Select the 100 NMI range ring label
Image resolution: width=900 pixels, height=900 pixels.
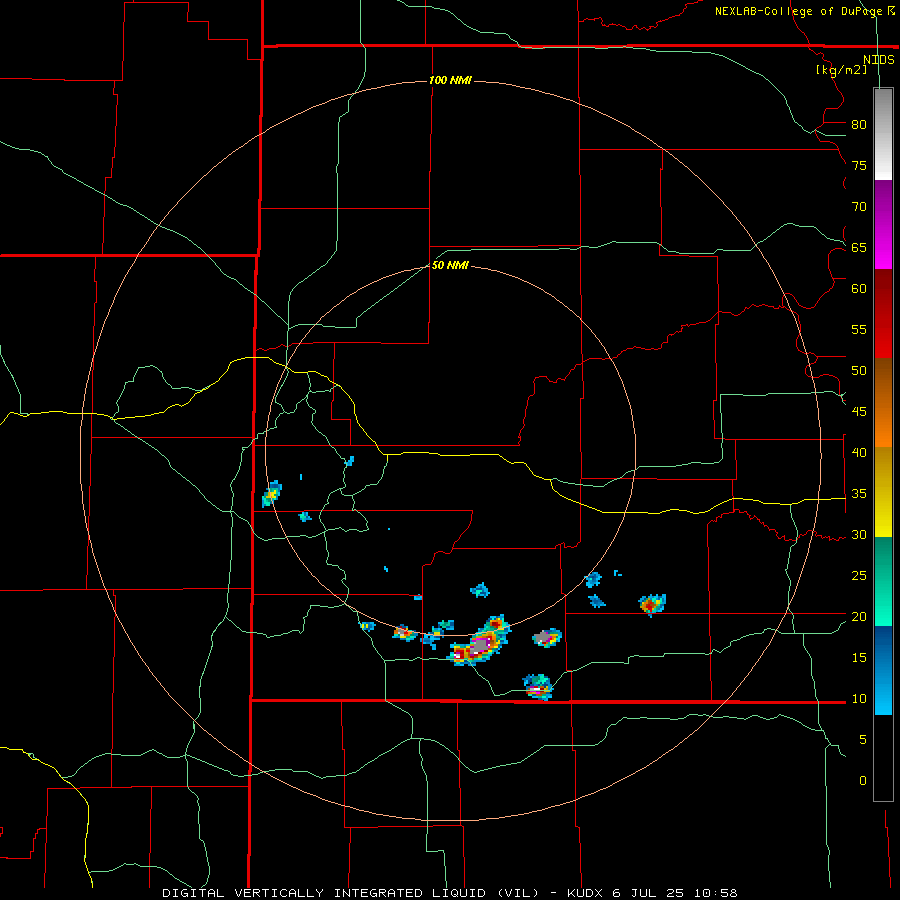click(x=450, y=80)
